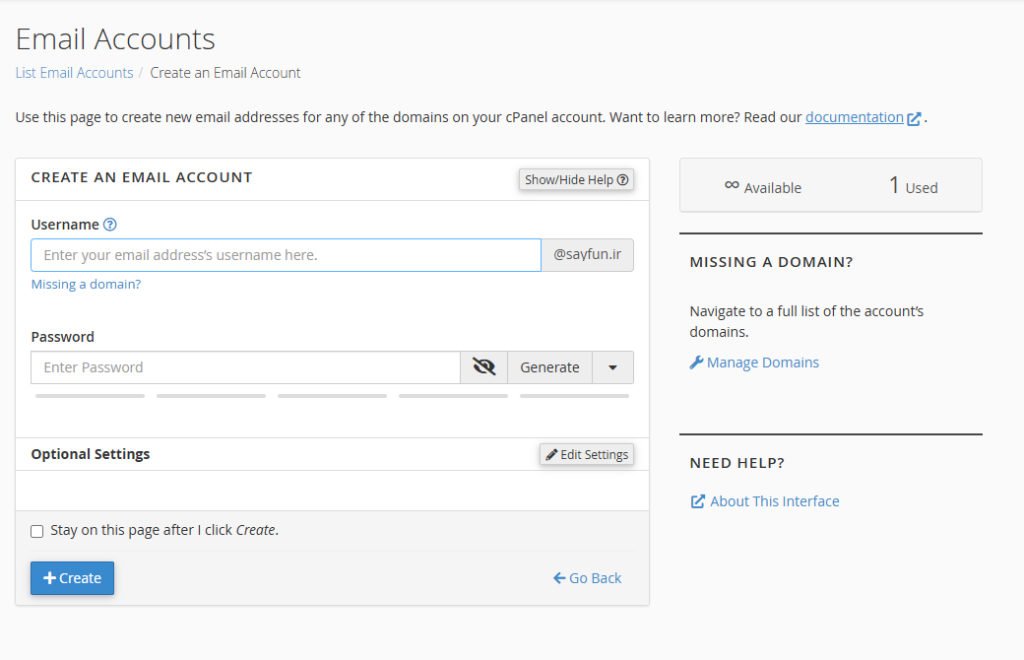1024x660 pixels.
Task: Click the 'MISSING A DOMAIN?' sidebar heading
Action: [x=771, y=262]
